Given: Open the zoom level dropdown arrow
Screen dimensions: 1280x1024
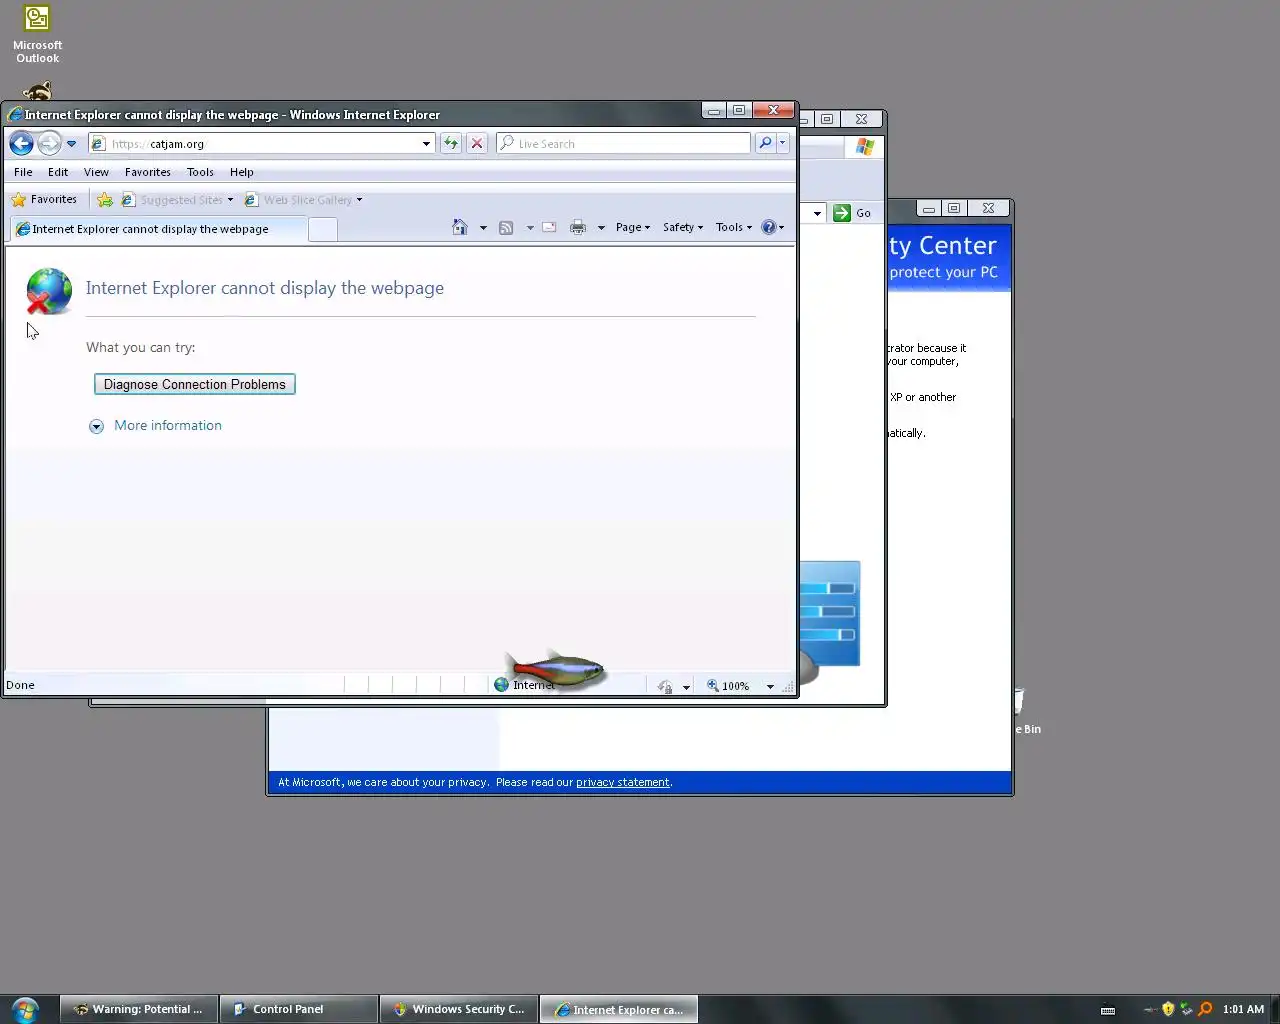Looking at the screenshot, I should 770,686.
